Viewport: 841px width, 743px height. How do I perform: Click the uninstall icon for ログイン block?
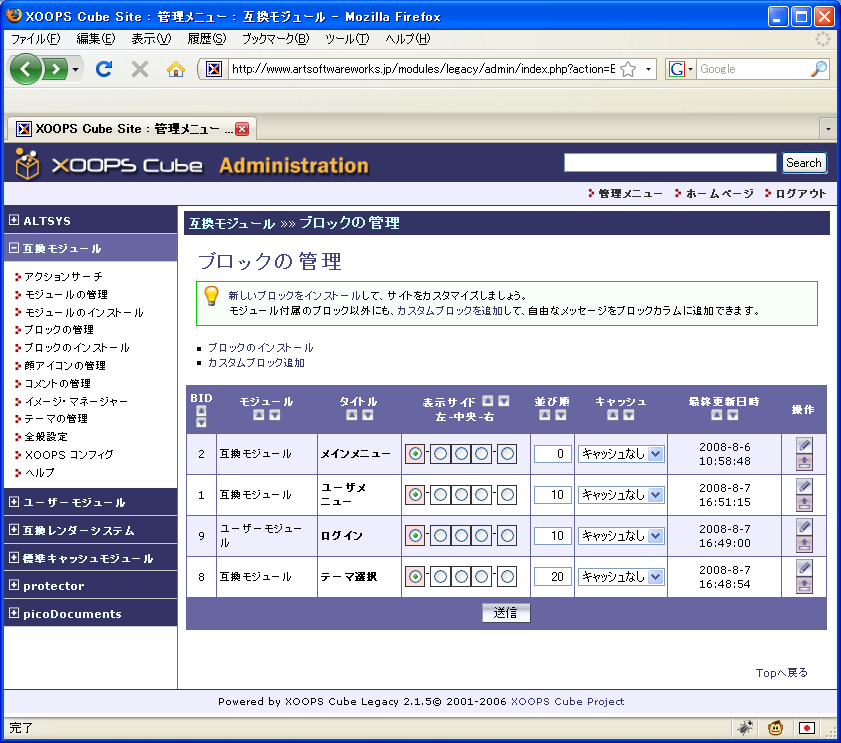[x=804, y=544]
